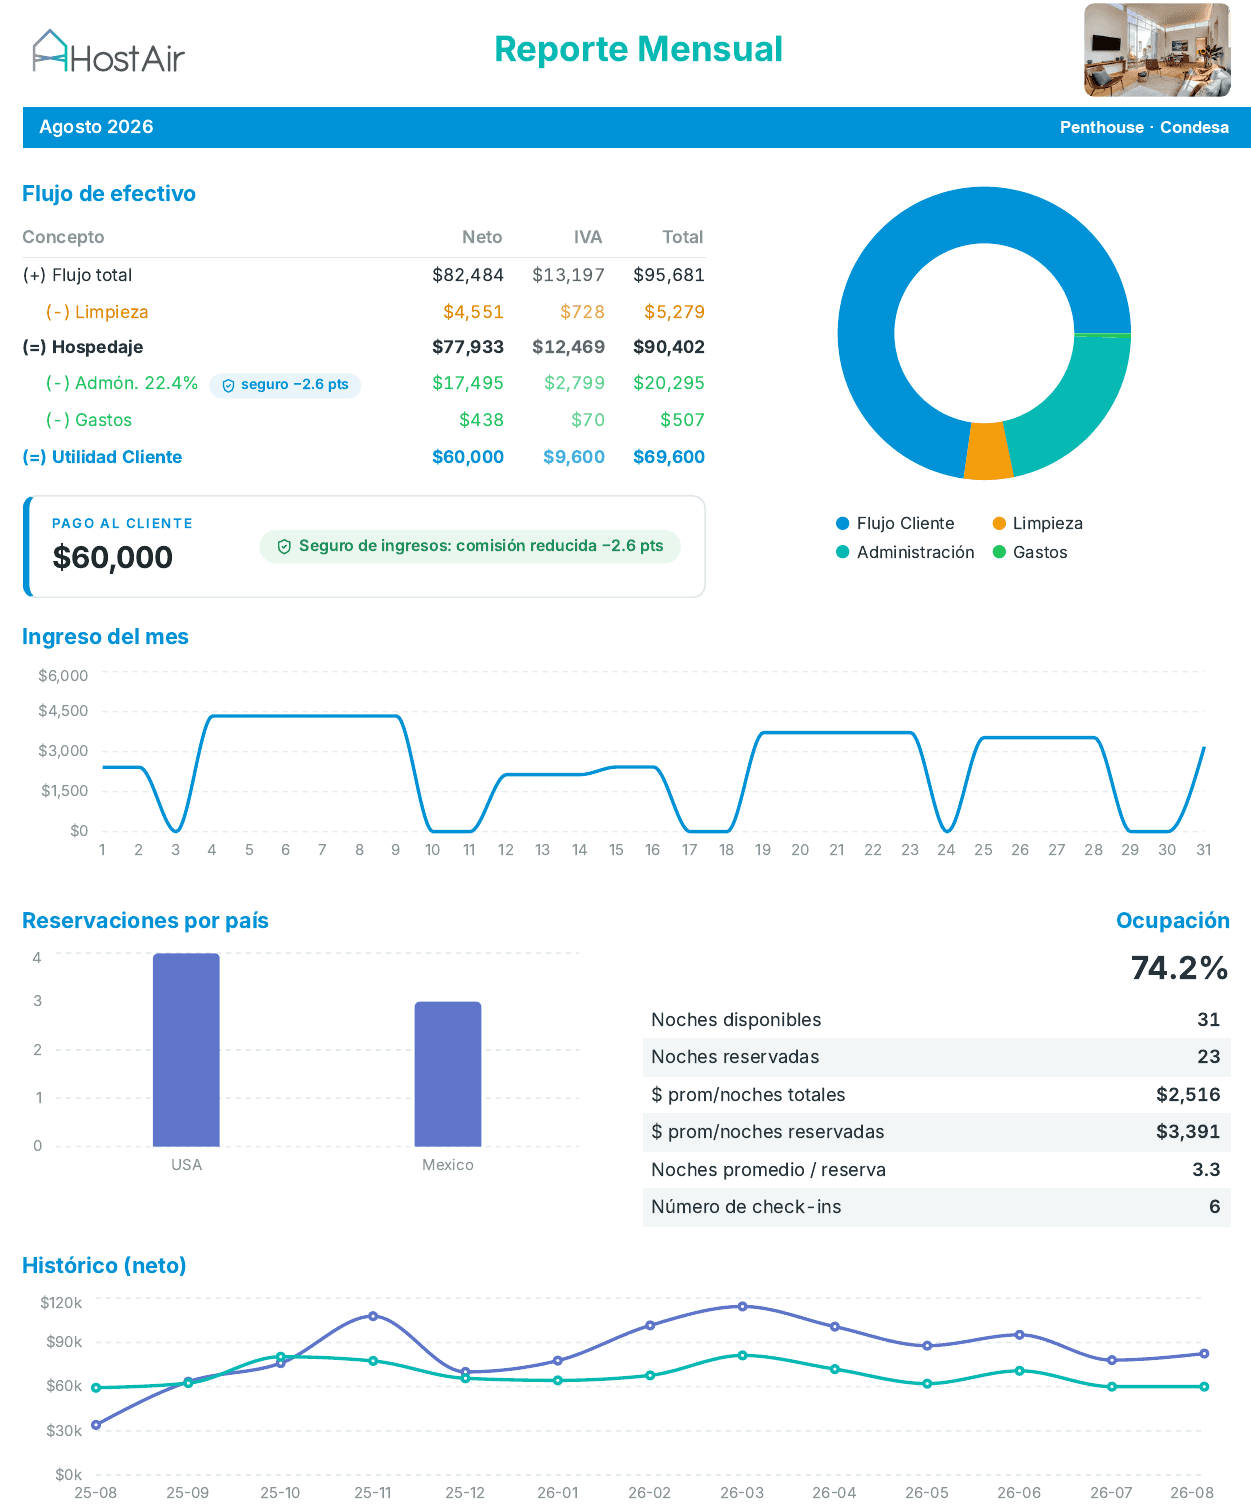The width and height of the screenshot is (1251, 1505).
Task: Click the $3,391 prom/noches reservadas value
Action: click(x=1188, y=1132)
